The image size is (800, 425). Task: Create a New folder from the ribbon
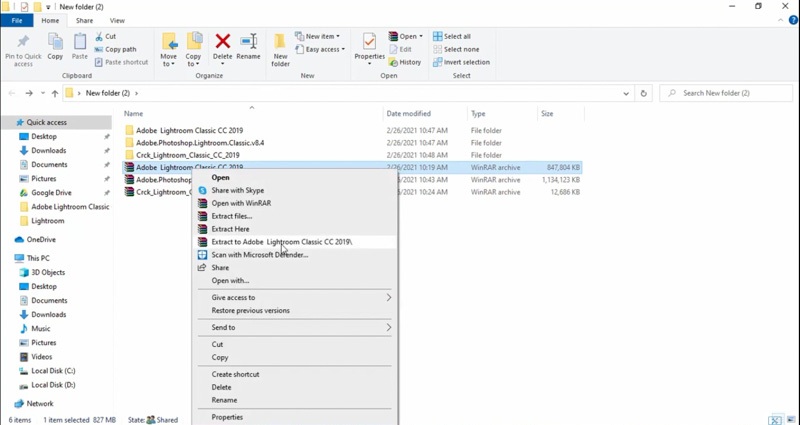tap(280, 50)
